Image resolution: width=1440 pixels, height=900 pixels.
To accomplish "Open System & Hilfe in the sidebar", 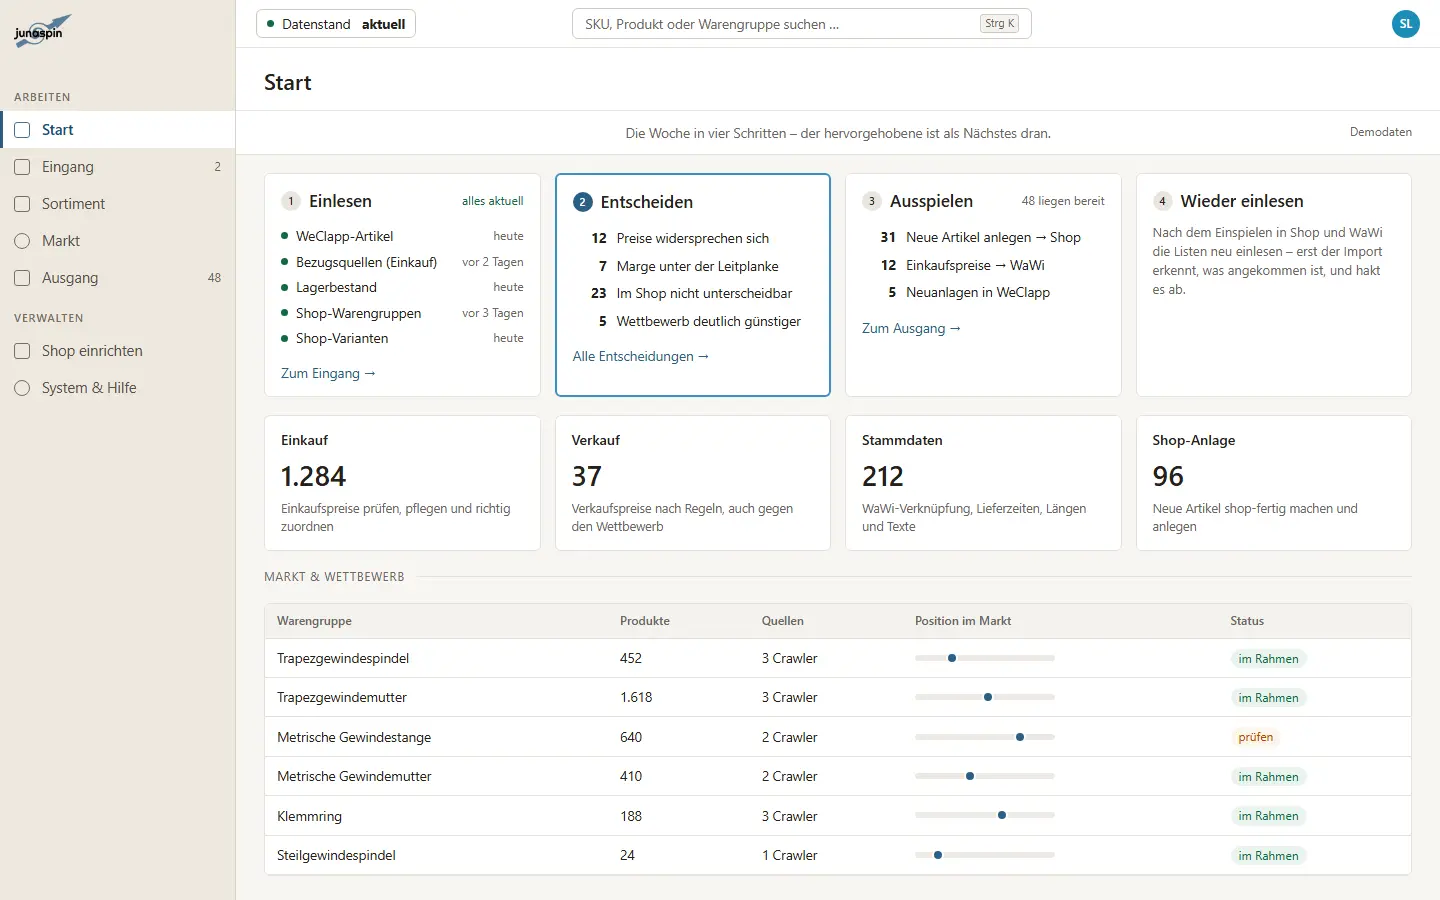I will coord(117,388).
